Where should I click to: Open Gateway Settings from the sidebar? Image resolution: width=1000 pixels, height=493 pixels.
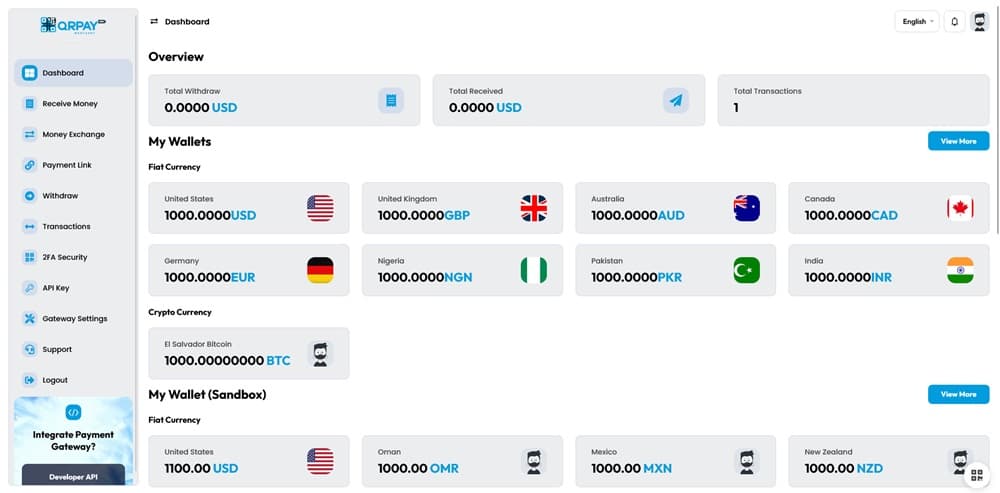click(74, 319)
